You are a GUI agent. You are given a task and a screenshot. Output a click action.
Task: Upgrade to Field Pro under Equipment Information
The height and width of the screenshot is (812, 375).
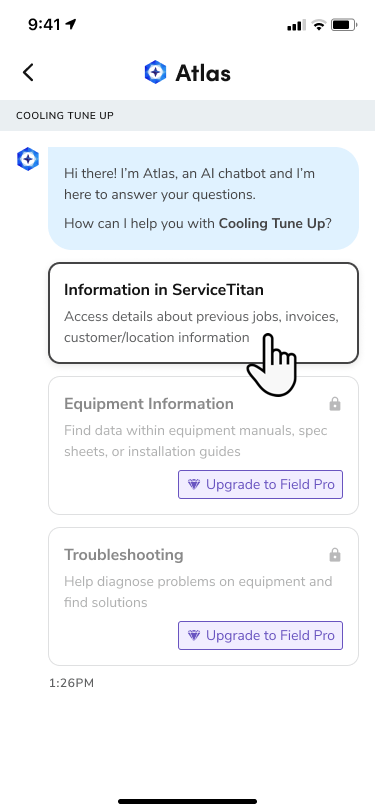pos(261,485)
